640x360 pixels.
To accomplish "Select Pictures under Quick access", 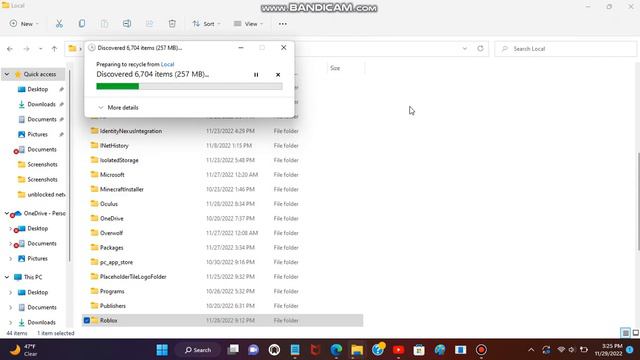I will click(x=38, y=134).
